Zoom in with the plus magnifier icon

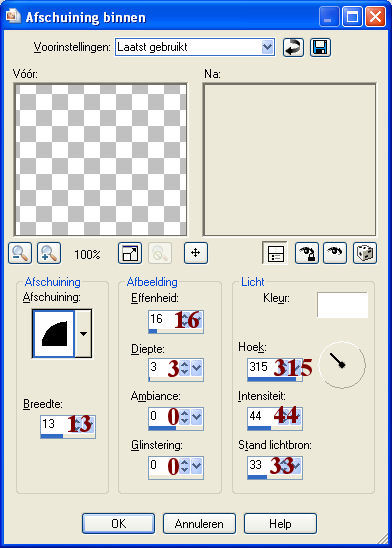[x=49, y=253]
